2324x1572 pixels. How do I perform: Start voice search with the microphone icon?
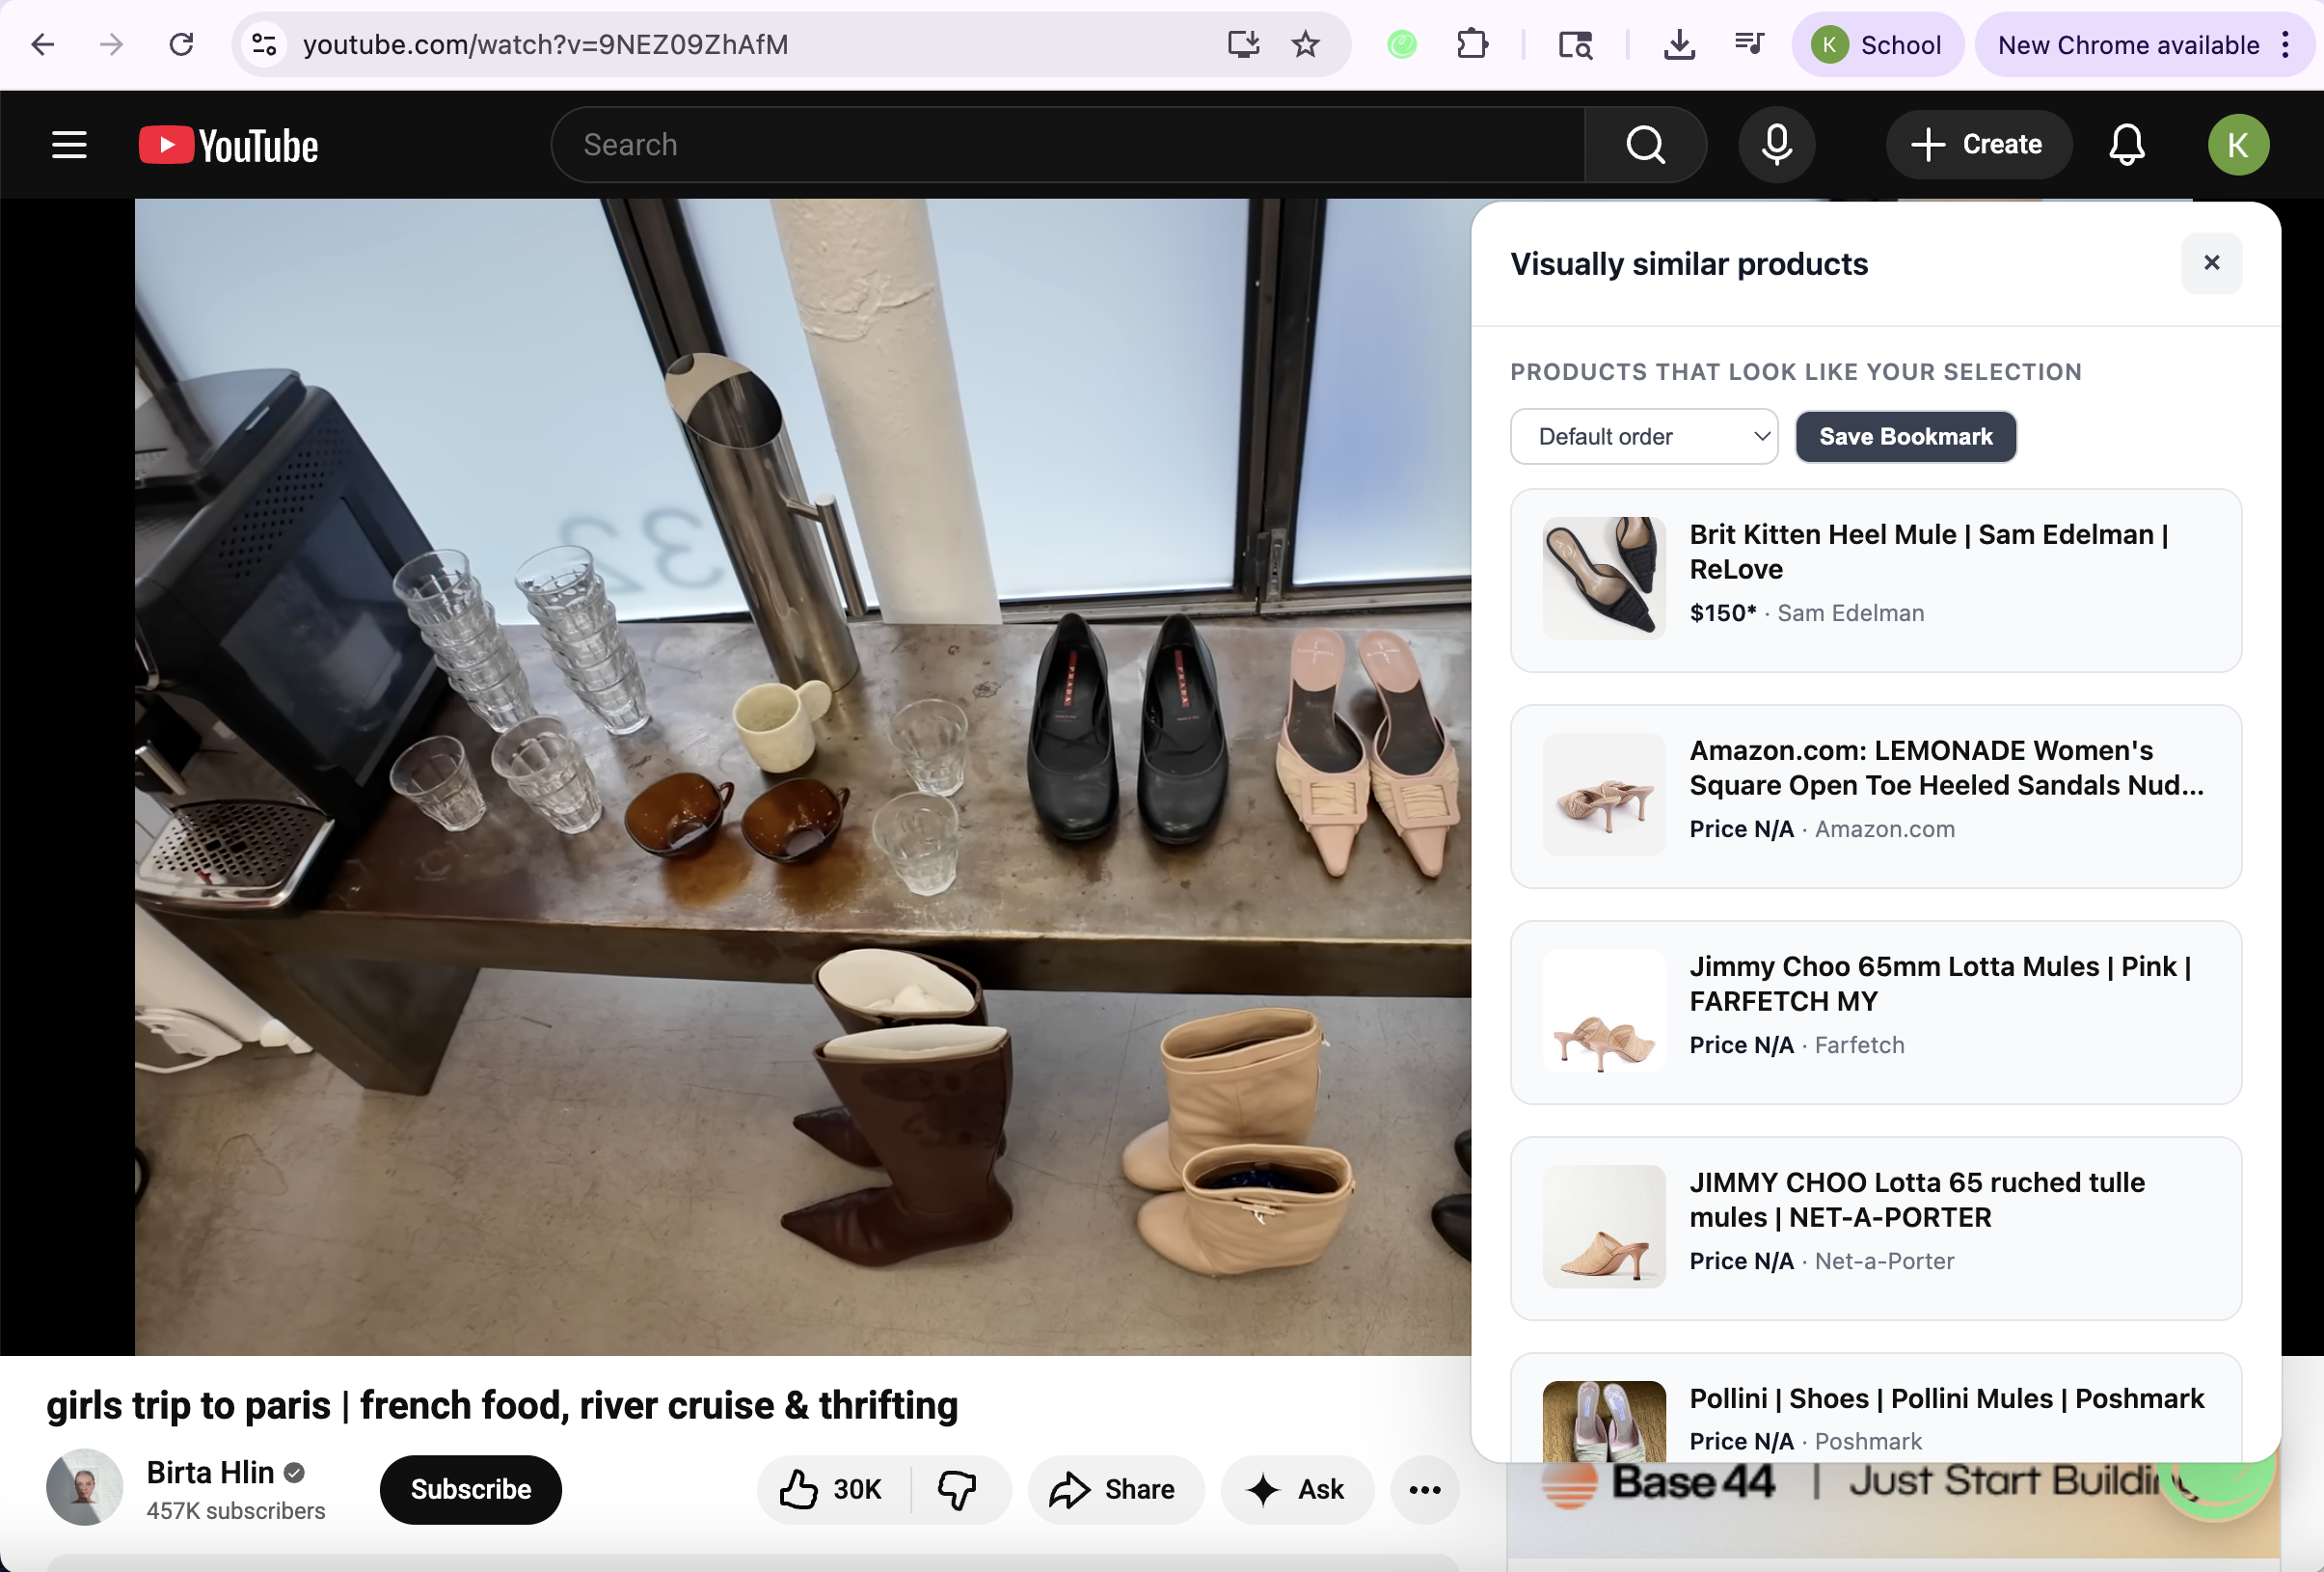pyautogui.click(x=1776, y=145)
